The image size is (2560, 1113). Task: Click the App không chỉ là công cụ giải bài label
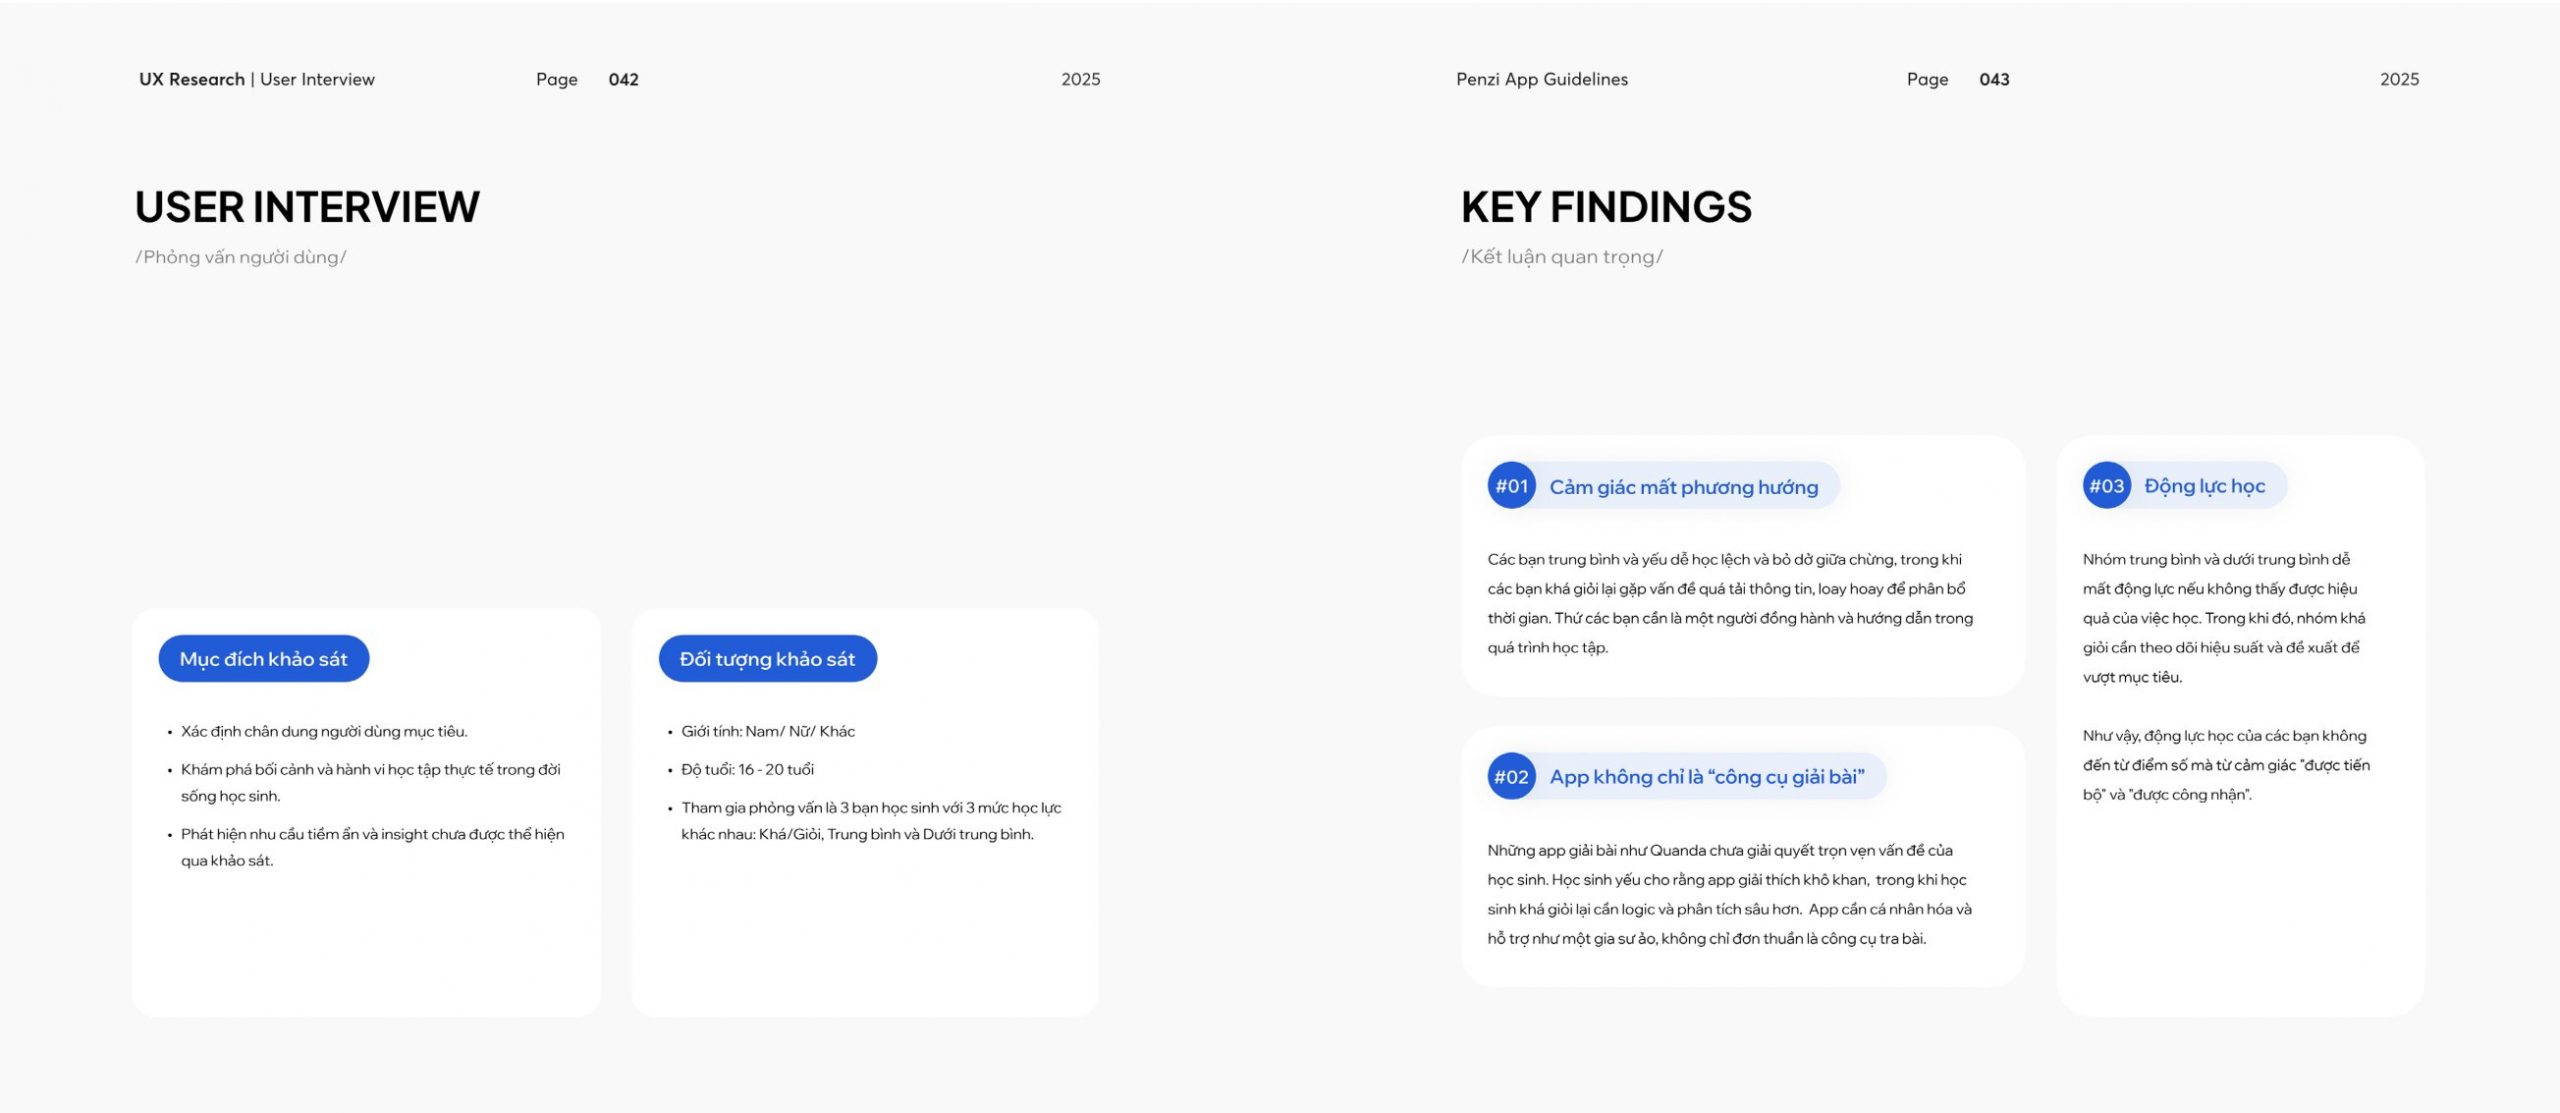point(1706,777)
